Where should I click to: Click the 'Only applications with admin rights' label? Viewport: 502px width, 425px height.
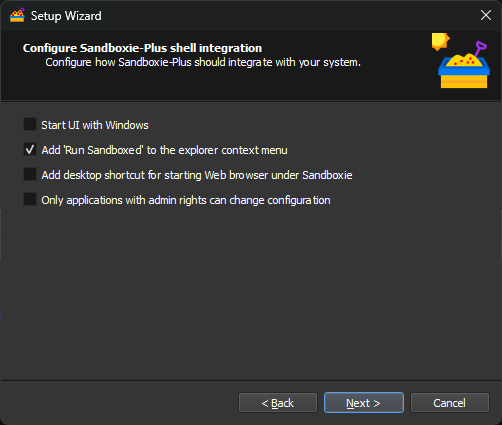(186, 200)
